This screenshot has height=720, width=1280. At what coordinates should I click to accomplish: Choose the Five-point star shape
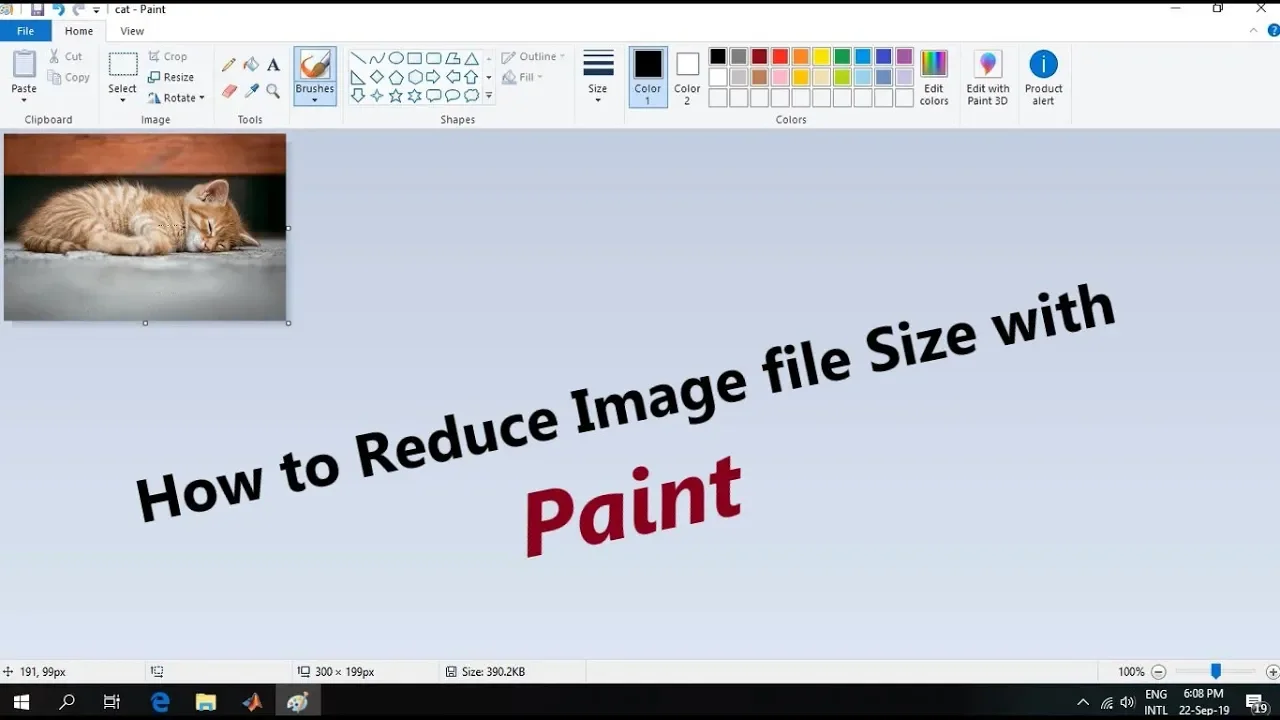coord(396,96)
